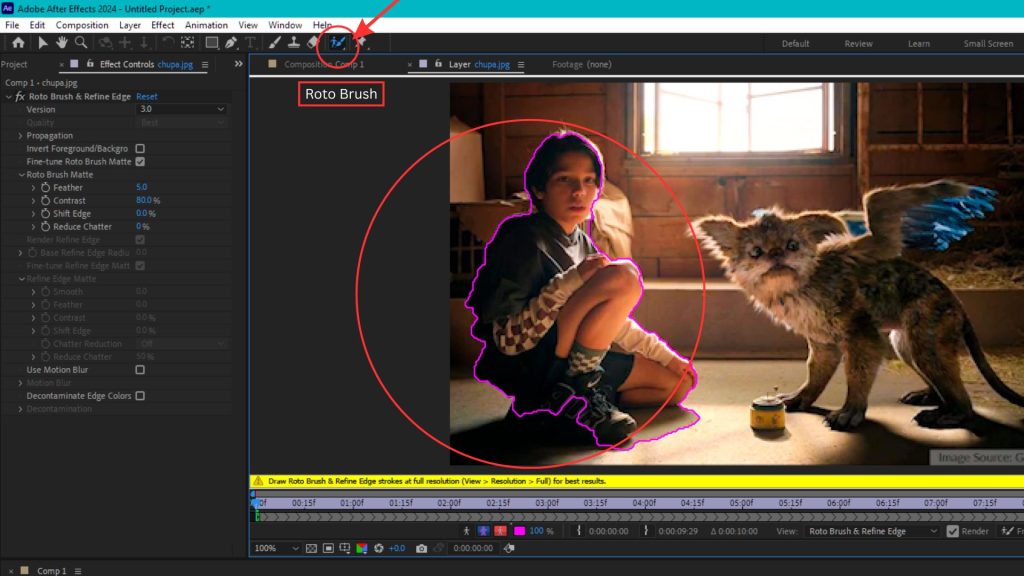Open the Layer panel options menu
The image size is (1024, 576).
(x=521, y=65)
